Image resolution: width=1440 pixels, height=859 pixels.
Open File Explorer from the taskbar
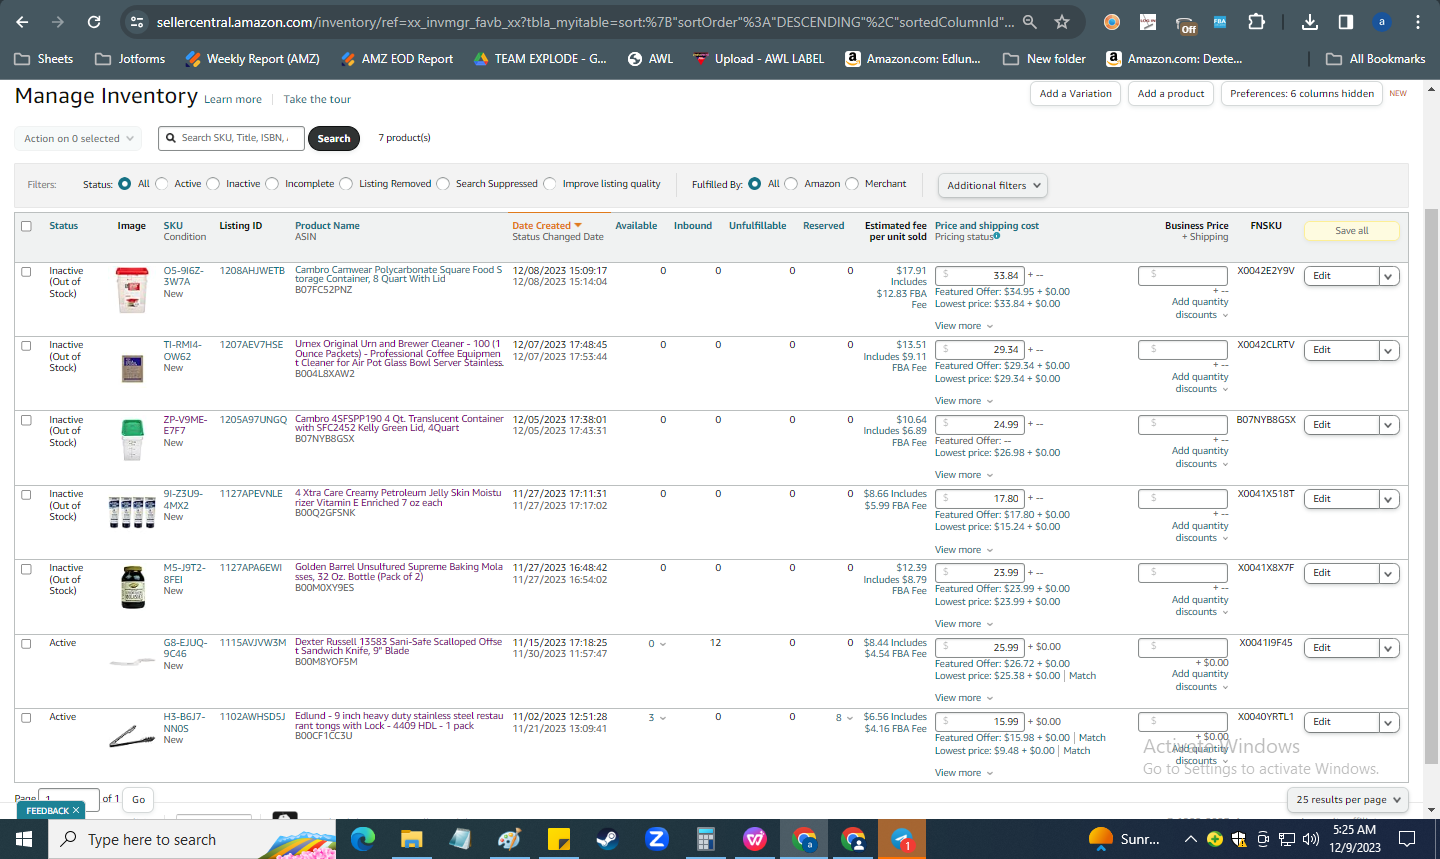[x=411, y=839]
